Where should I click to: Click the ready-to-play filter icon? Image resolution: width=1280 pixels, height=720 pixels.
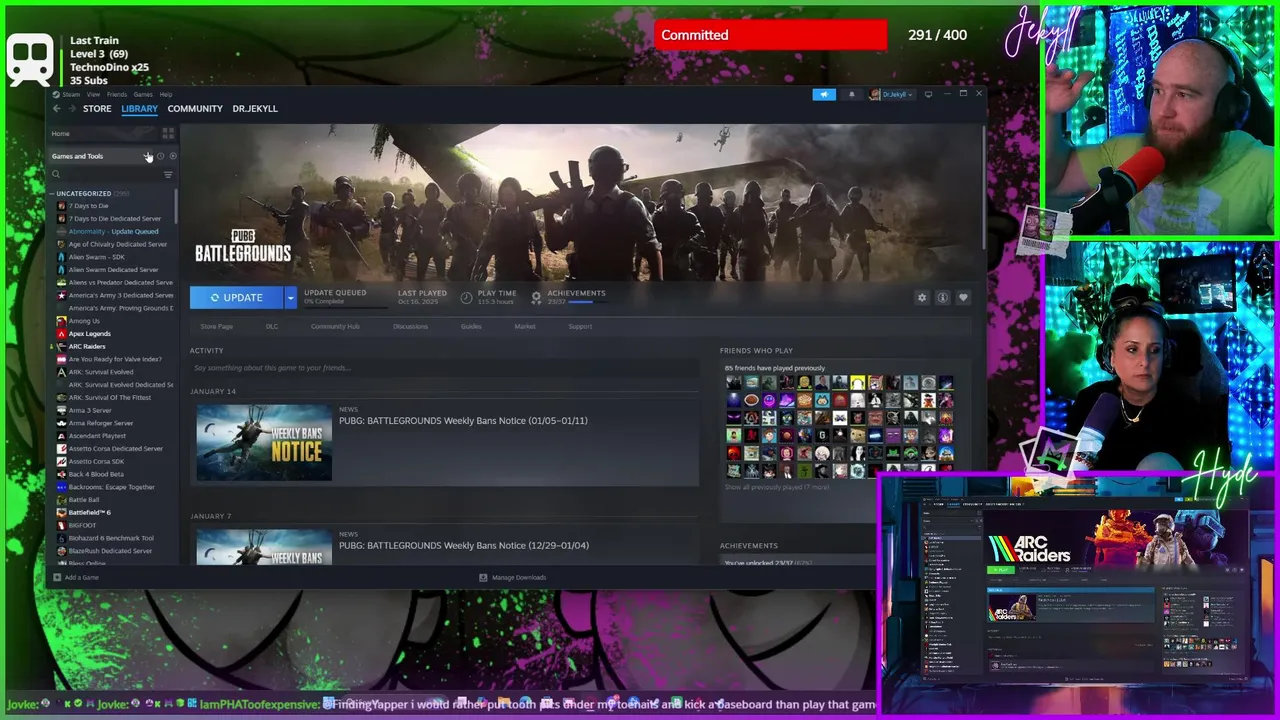[x=172, y=156]
